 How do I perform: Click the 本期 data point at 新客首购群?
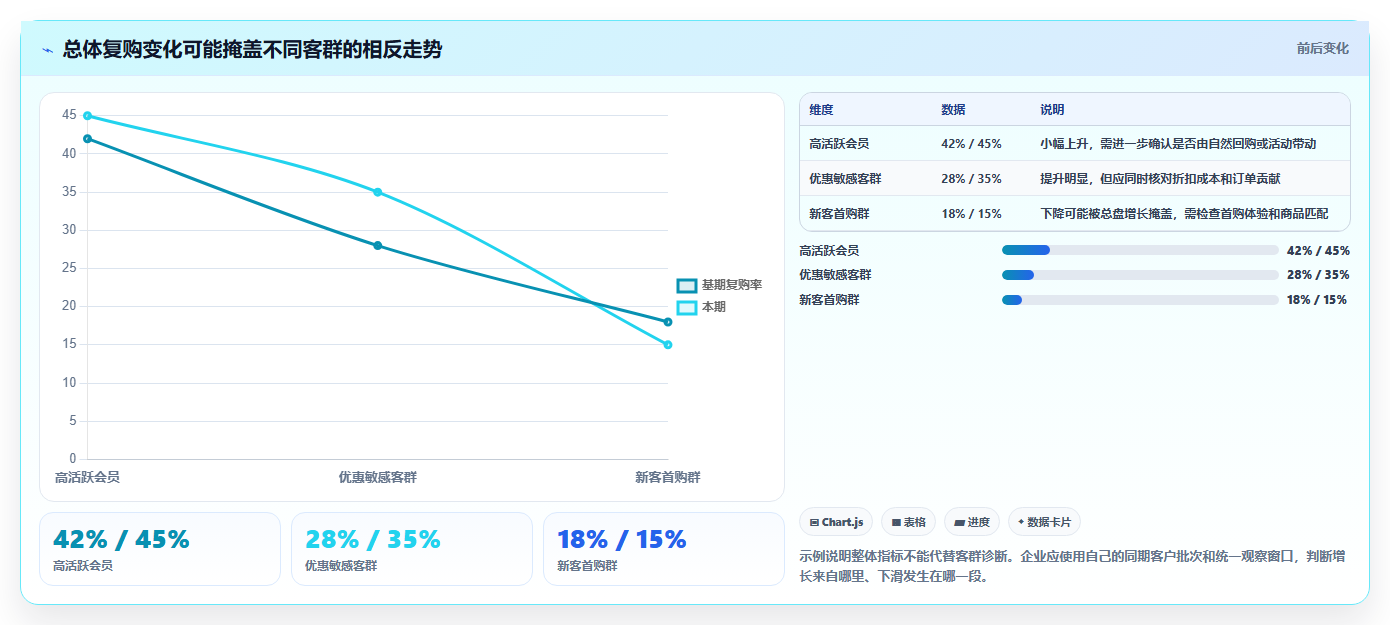tap(668, 345)
